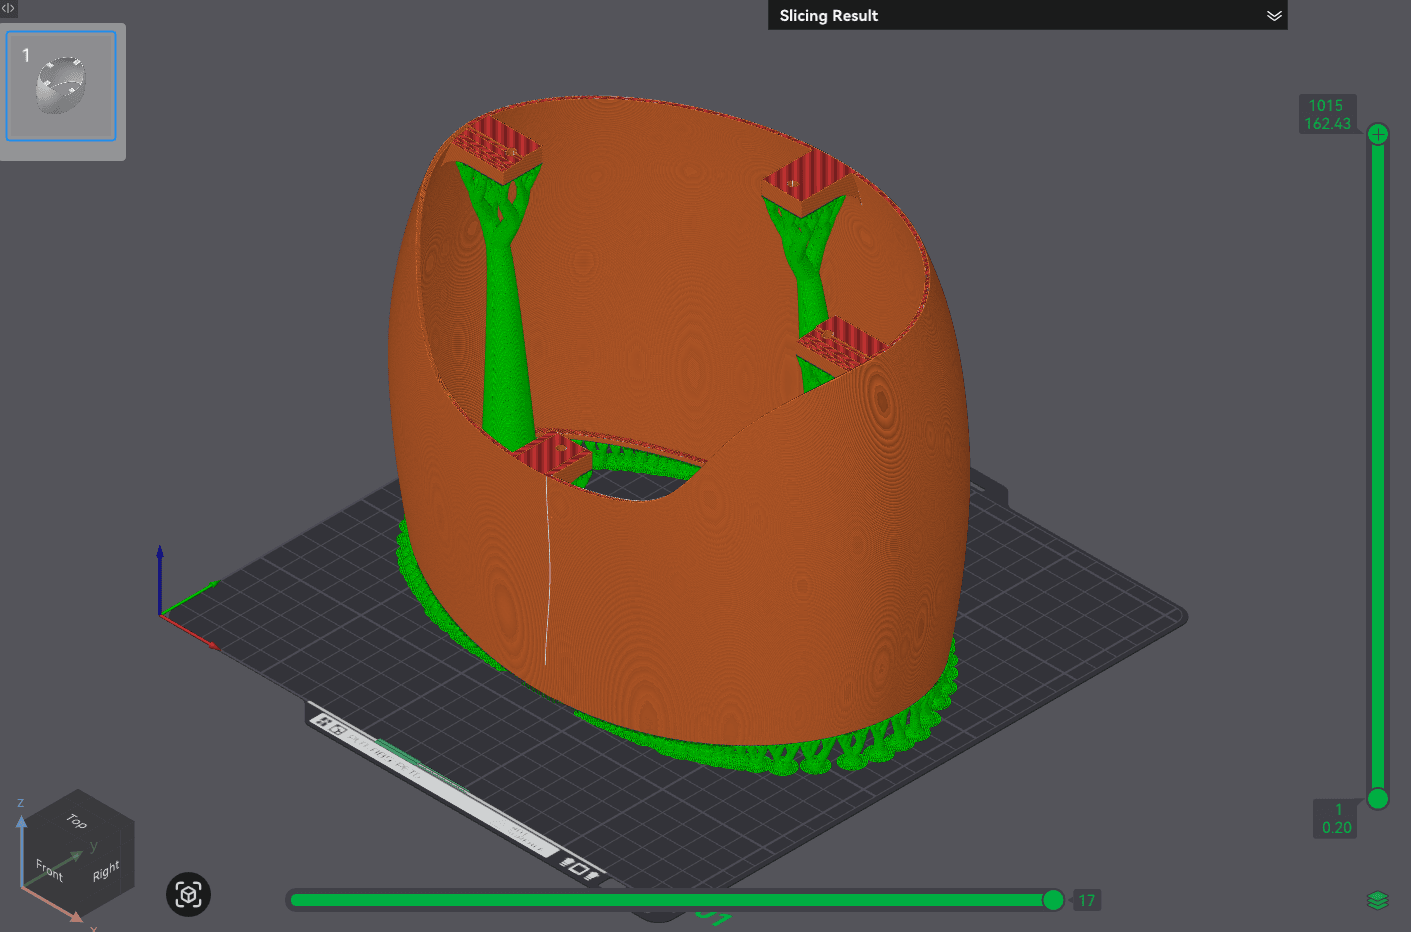Open the Slicing Result double-chevron

(1274, 16)
